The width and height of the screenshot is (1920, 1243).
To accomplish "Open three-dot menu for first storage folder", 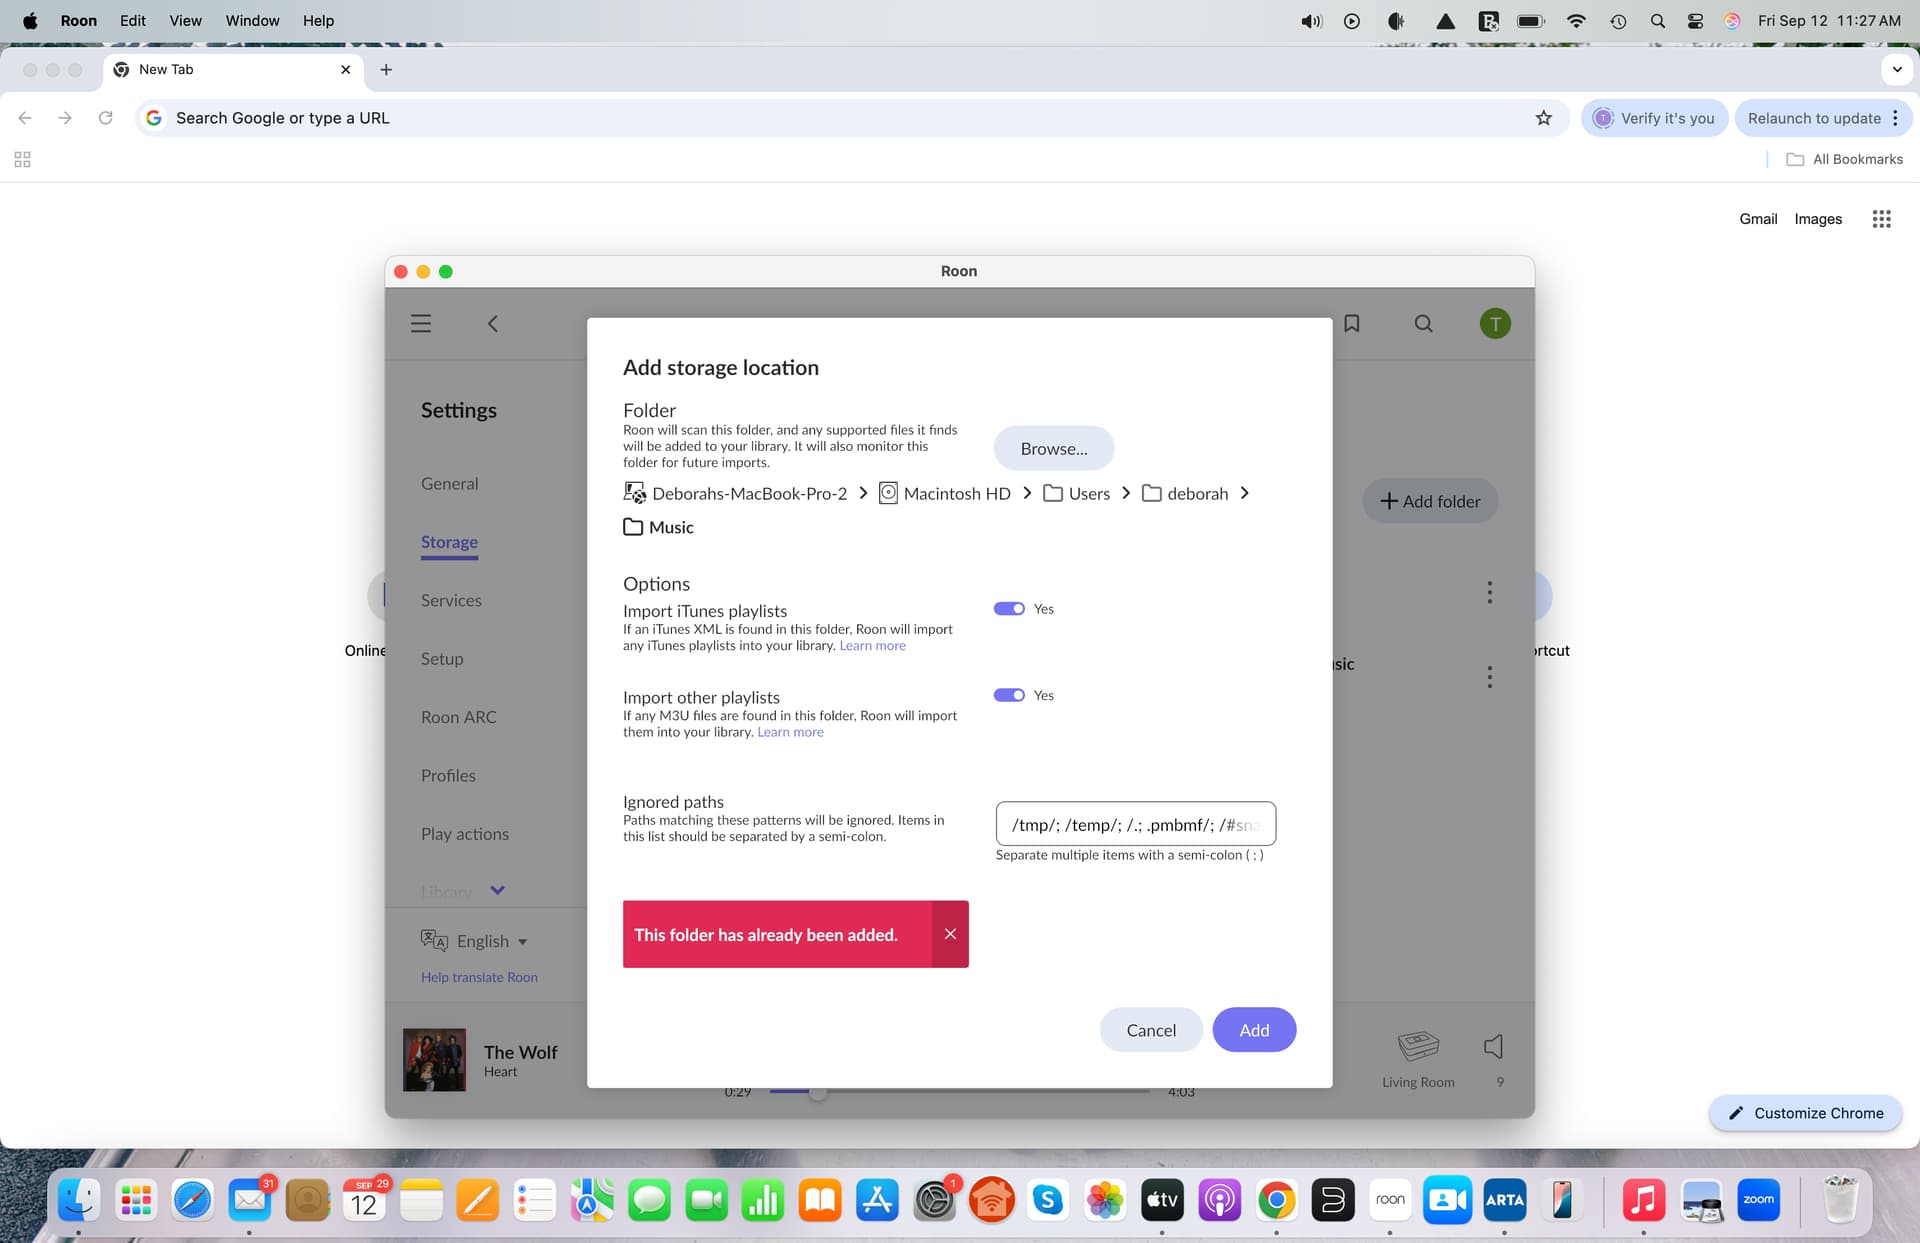I will click(1489, 592).
